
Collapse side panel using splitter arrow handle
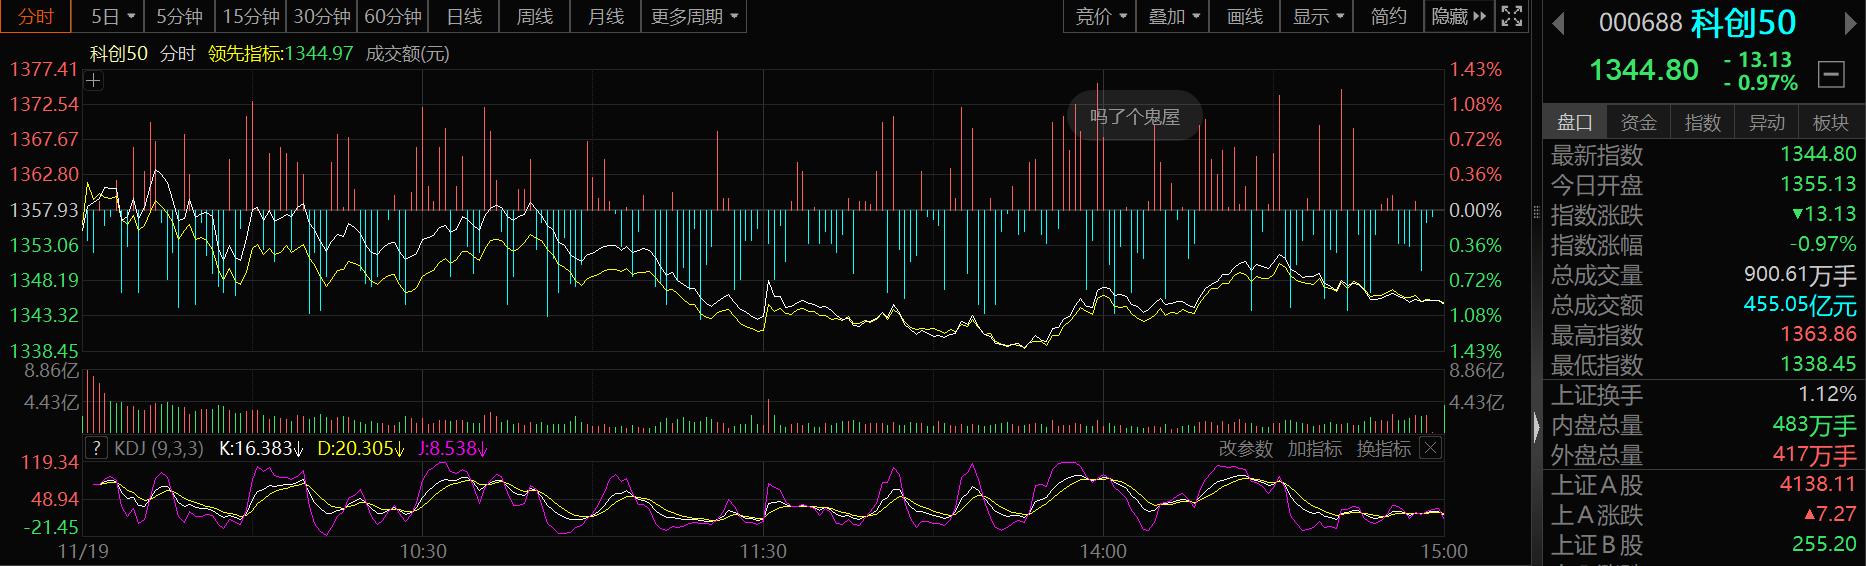1537,427
